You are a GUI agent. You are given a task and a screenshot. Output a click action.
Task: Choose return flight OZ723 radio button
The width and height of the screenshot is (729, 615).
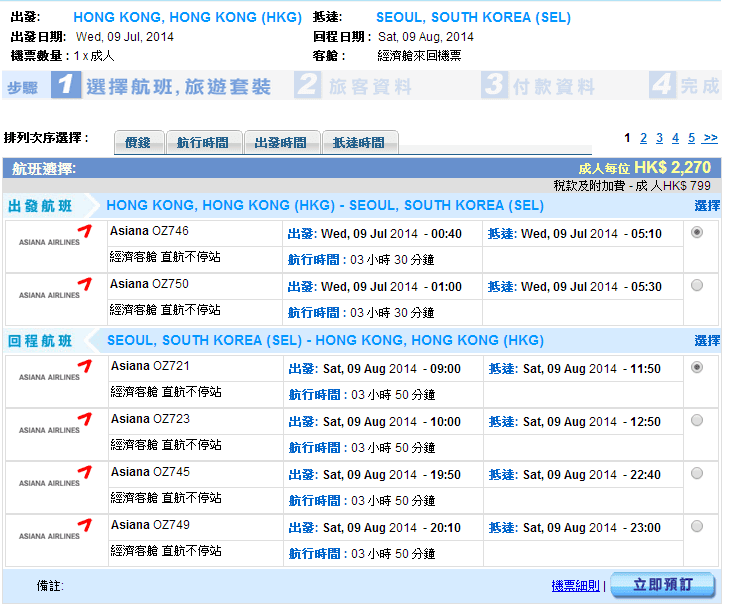click(696, 420)
